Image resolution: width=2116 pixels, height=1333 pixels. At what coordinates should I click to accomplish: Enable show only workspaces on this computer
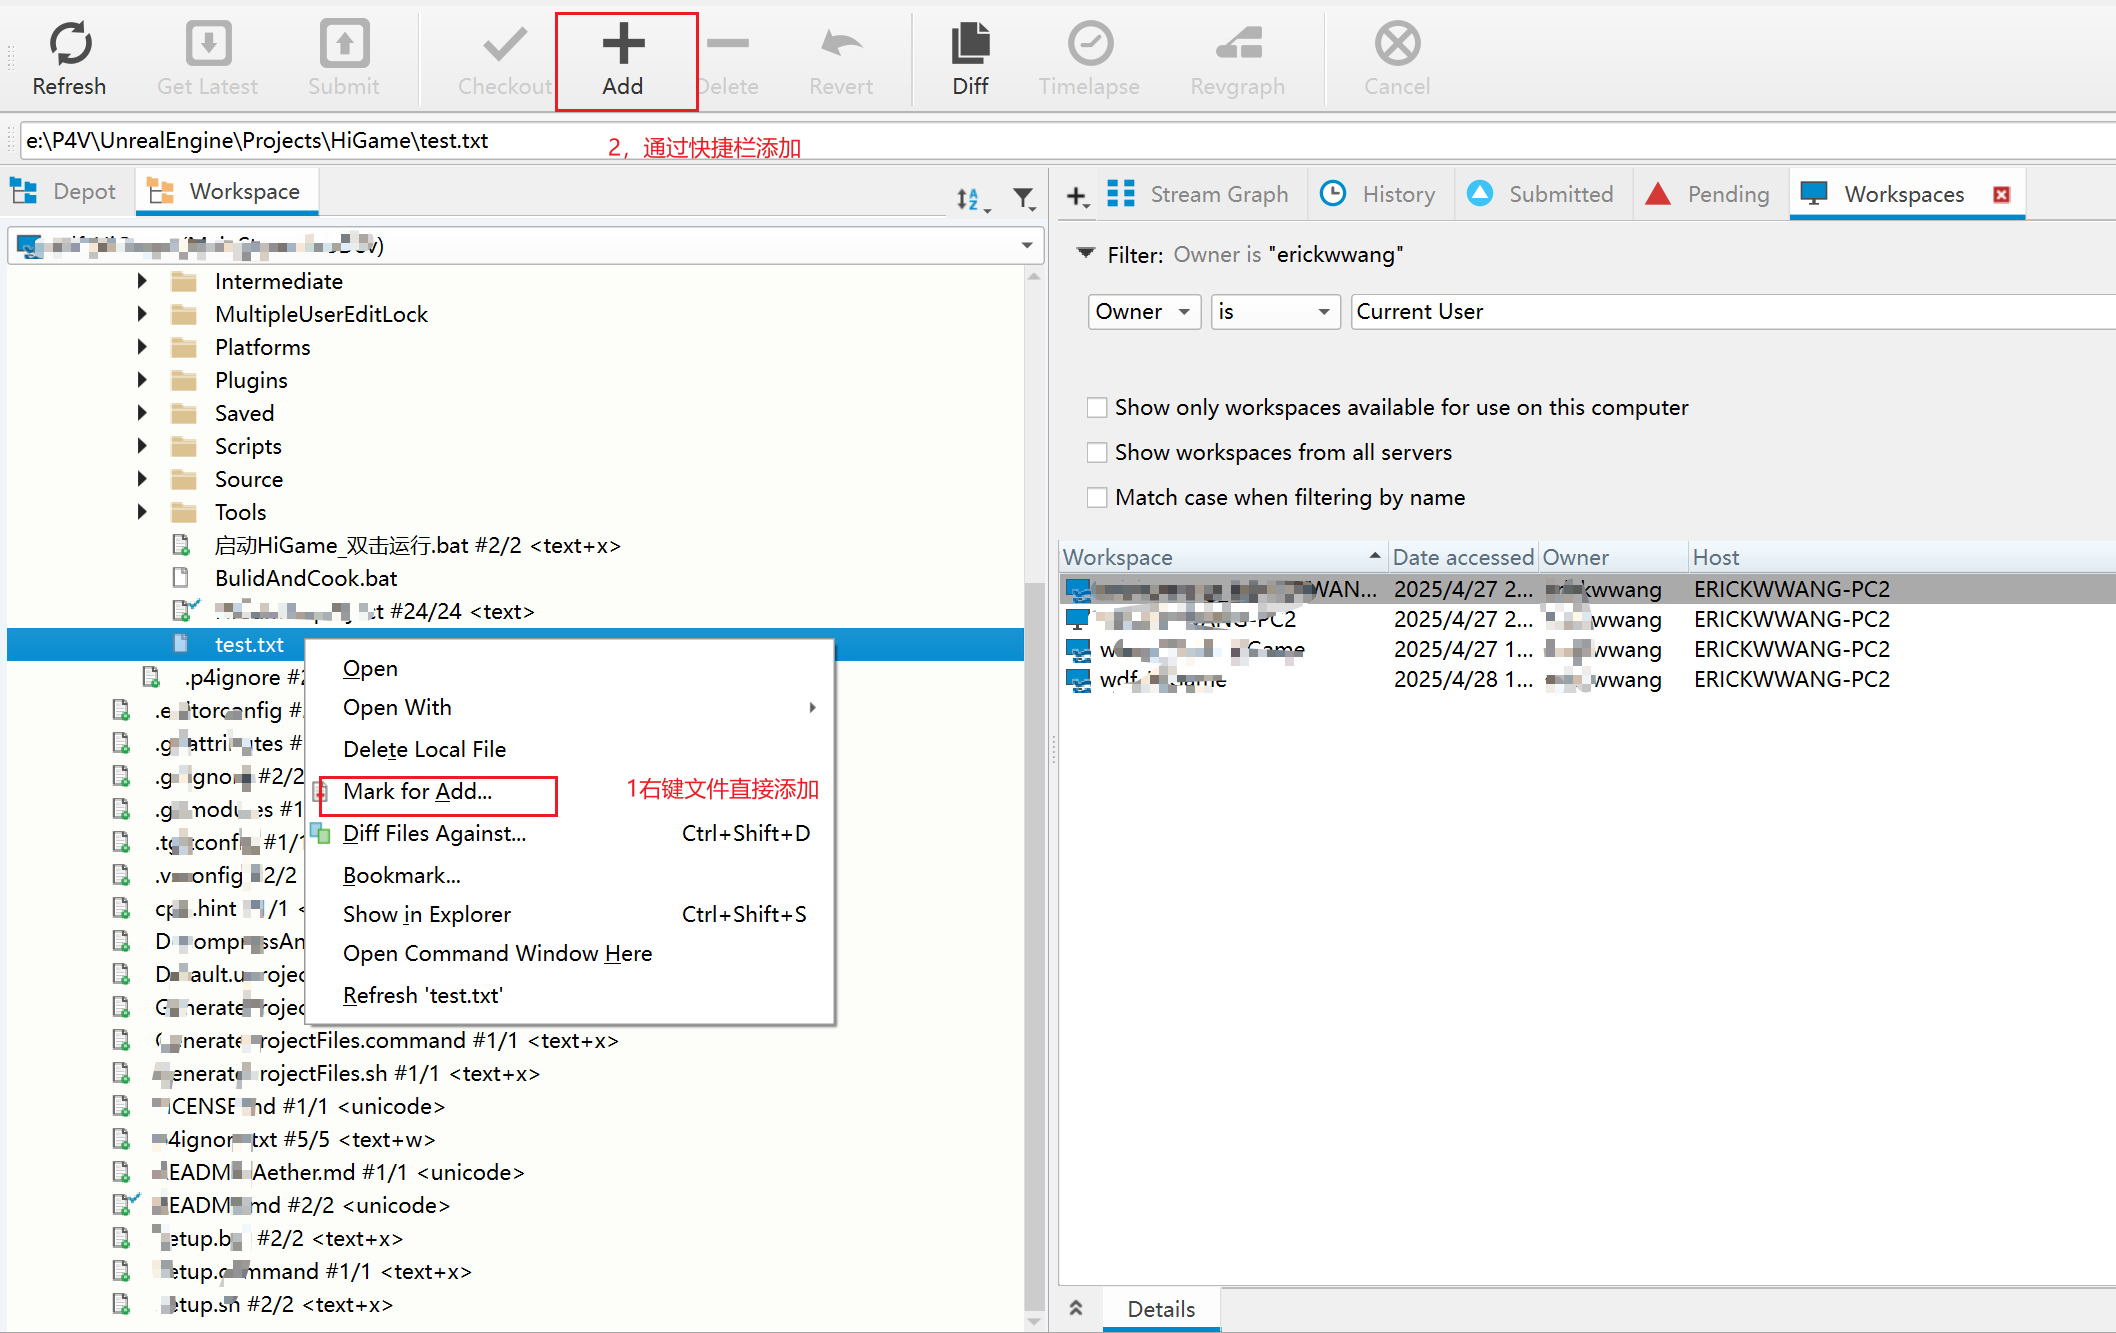point(1097,408)
